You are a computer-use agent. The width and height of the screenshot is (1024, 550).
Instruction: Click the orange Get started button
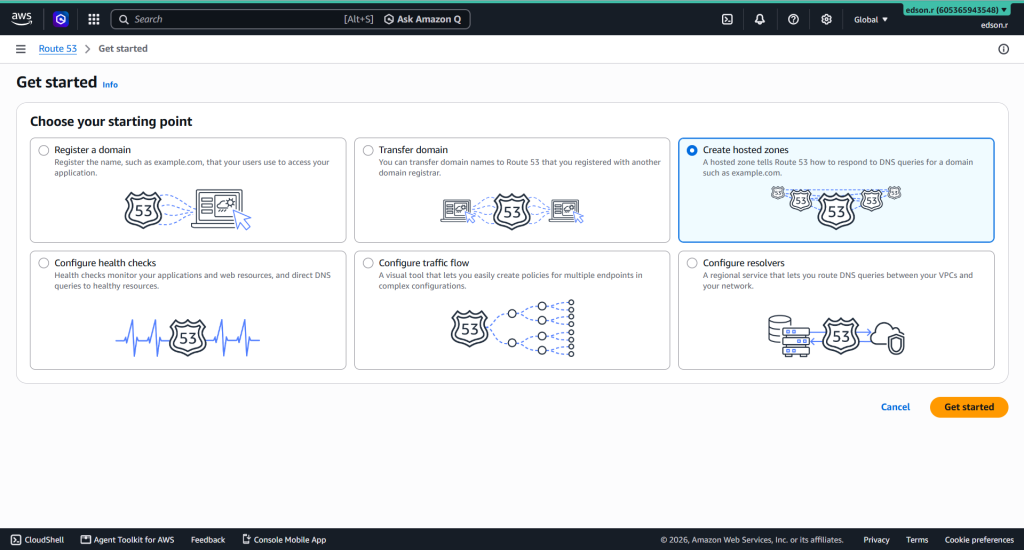[x=969, y=407]
